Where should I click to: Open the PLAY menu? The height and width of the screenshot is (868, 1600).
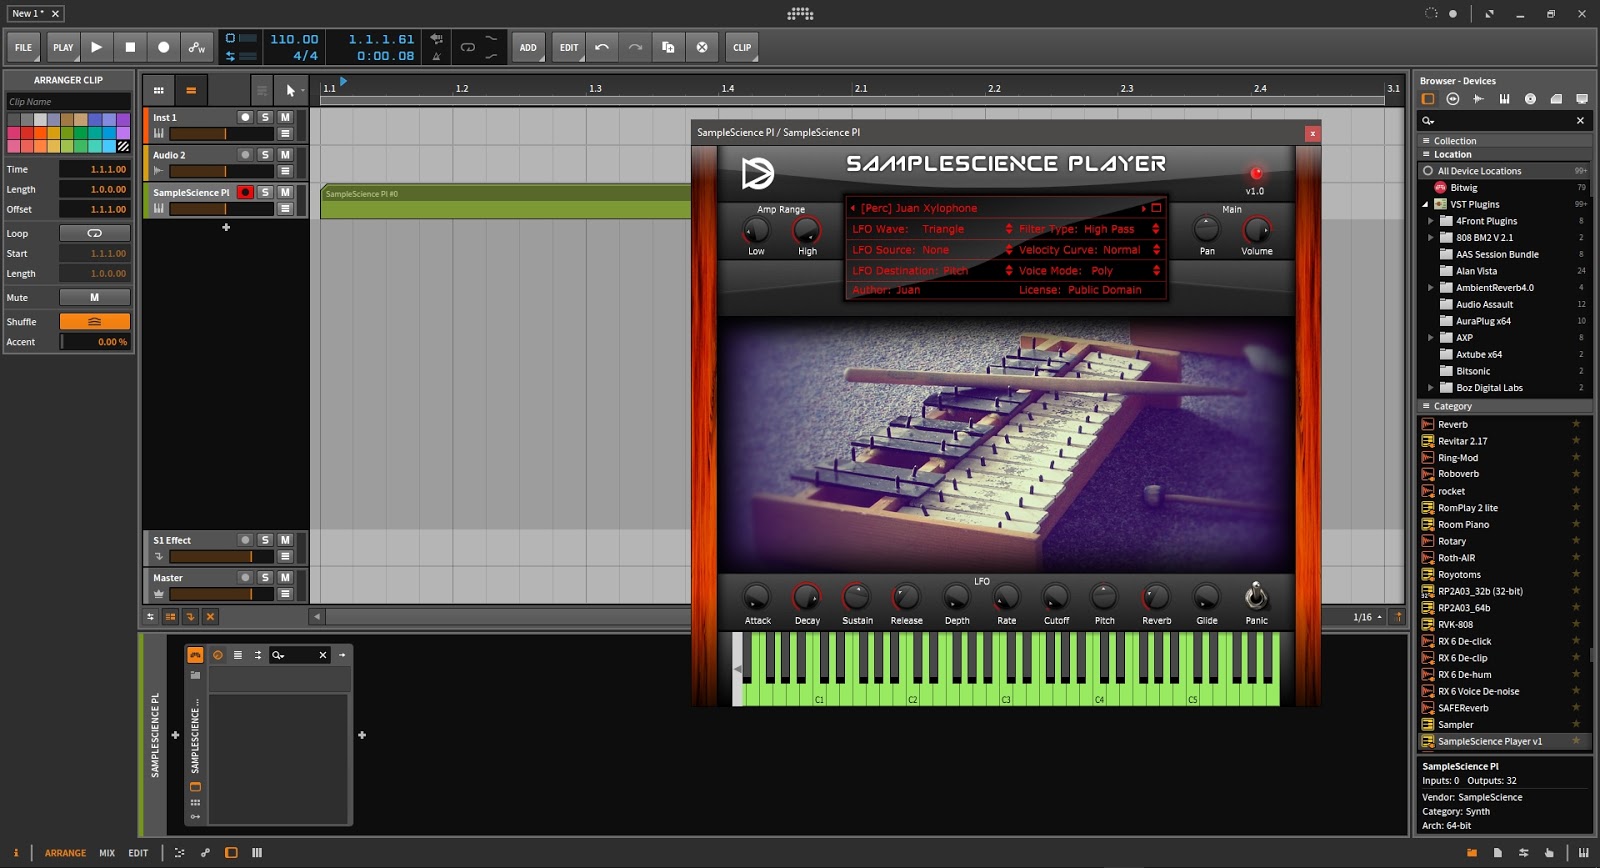pos(63,47)
